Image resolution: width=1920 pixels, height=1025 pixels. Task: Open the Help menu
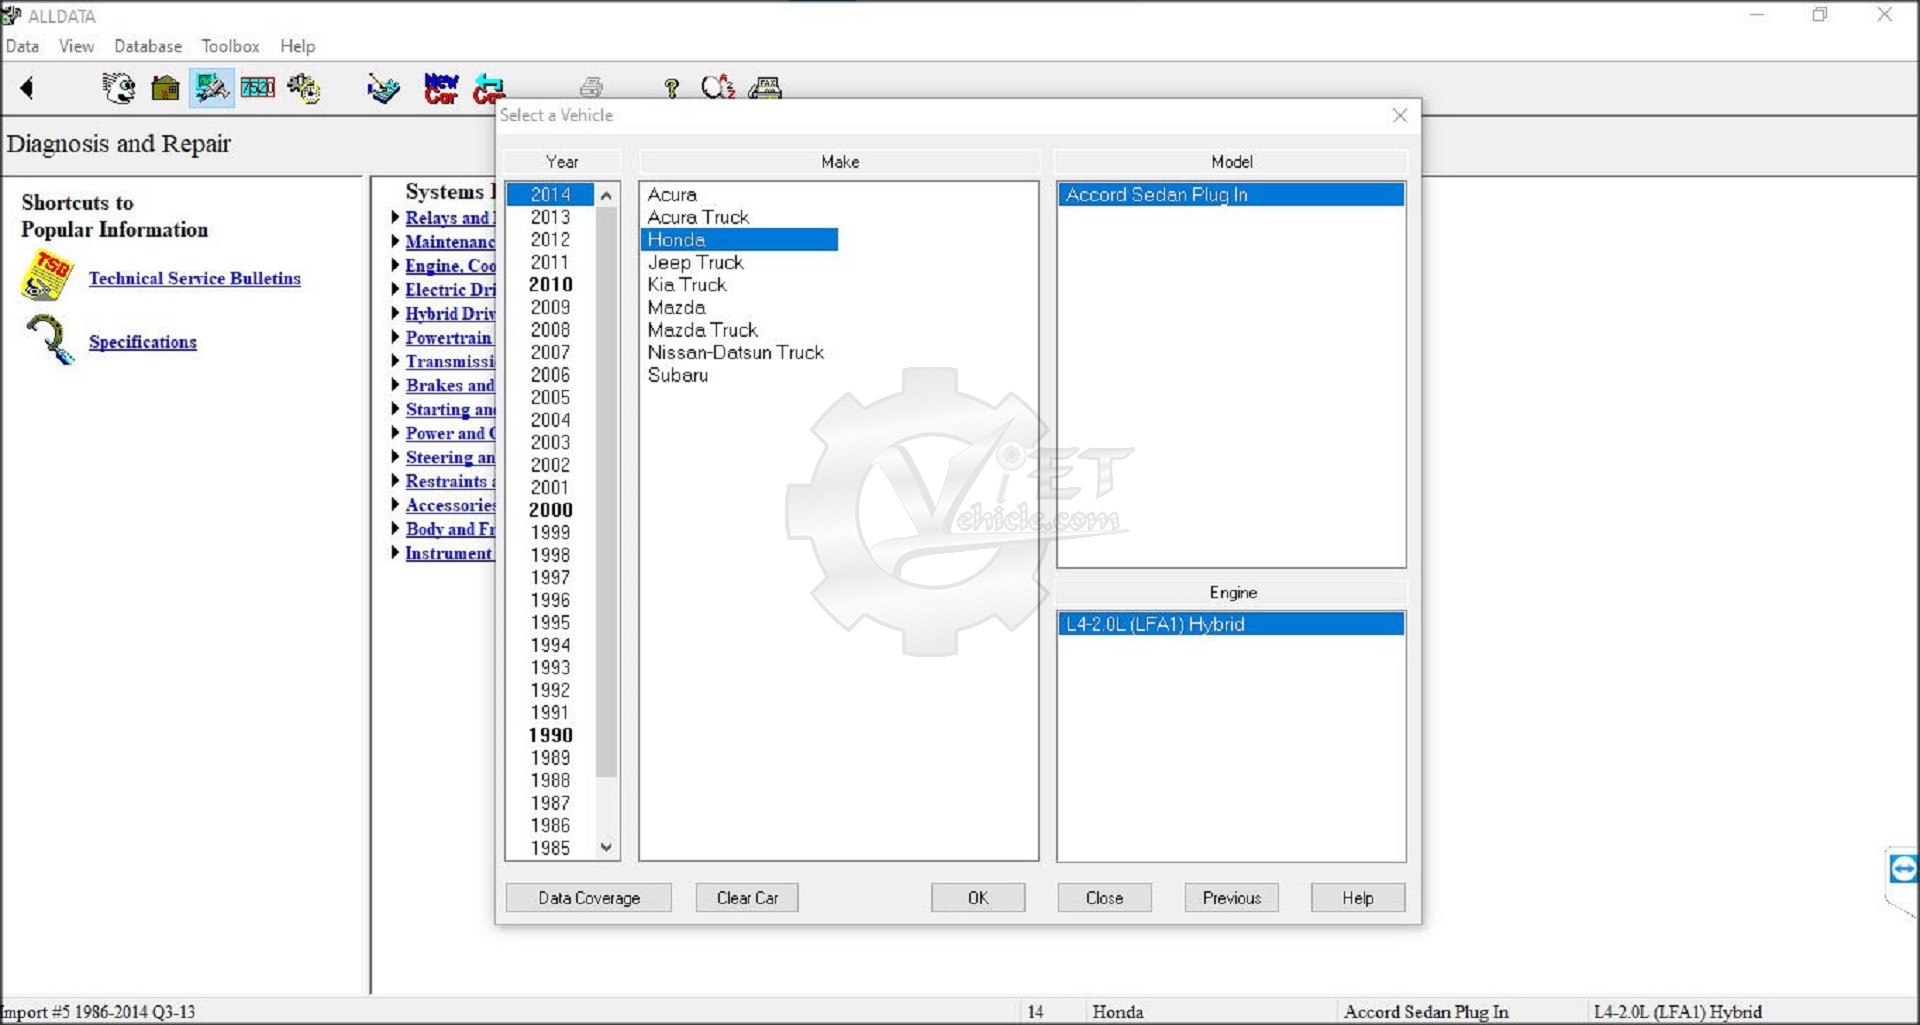click(x=297, y=46)
